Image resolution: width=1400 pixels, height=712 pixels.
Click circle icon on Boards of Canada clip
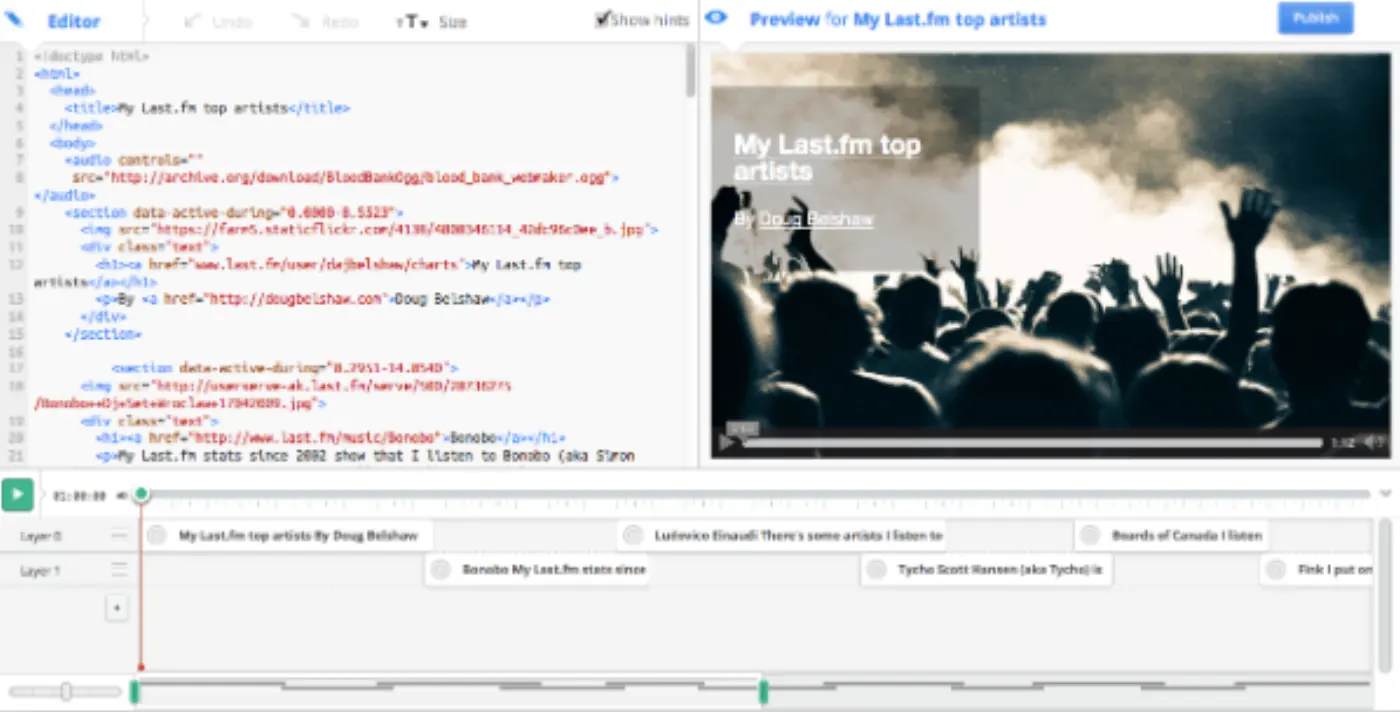pyautogui.click(x=1090, y=536)
